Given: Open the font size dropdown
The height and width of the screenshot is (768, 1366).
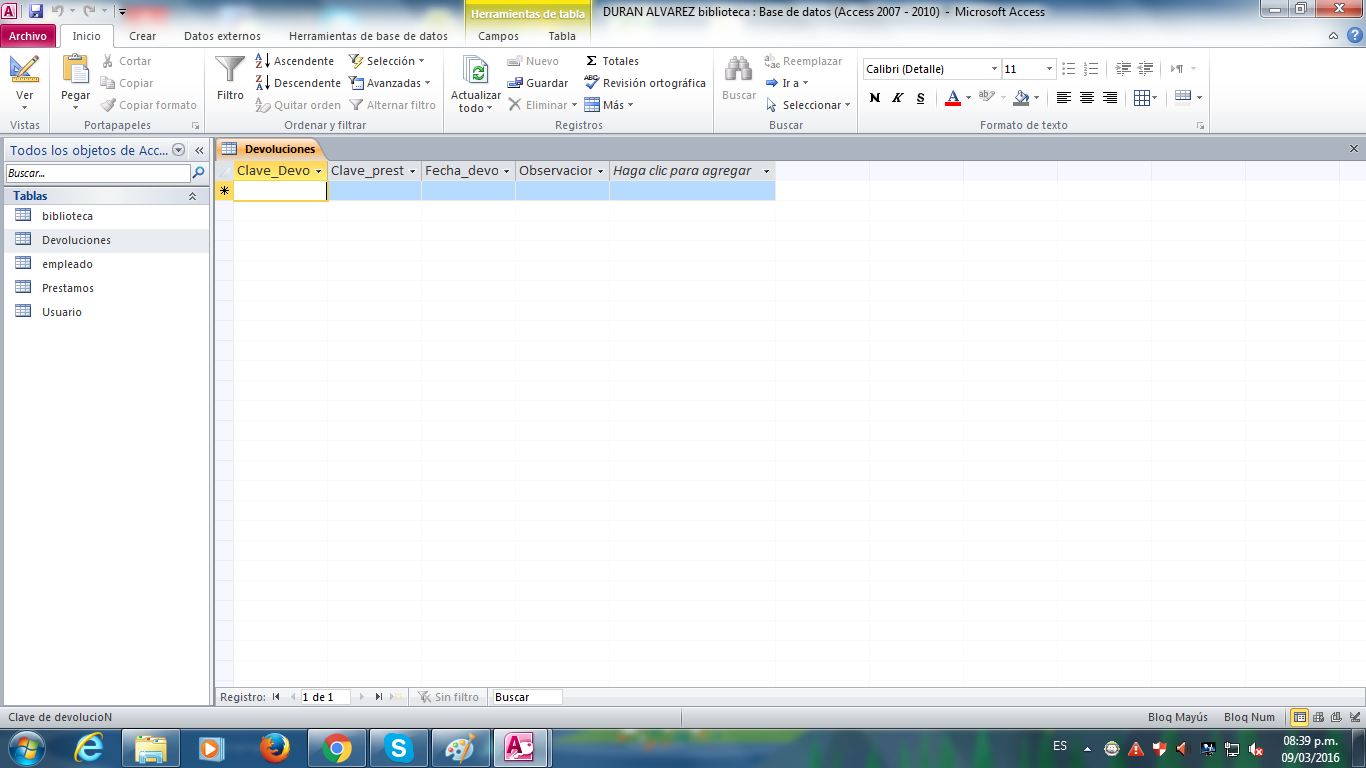Looking at the screenshot, I should pyautogui.click(x=1049, y=69).
